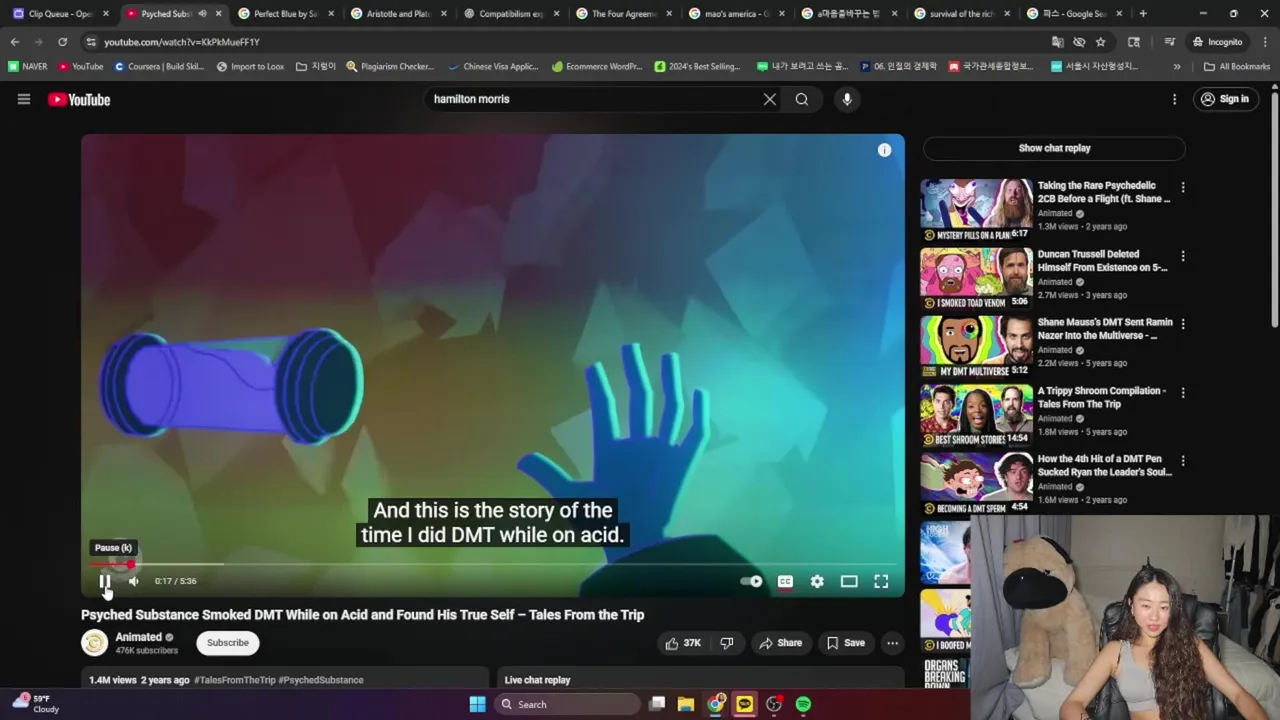1280x720 pixels.
Task: Share the video
Action: tap(780, 643)
